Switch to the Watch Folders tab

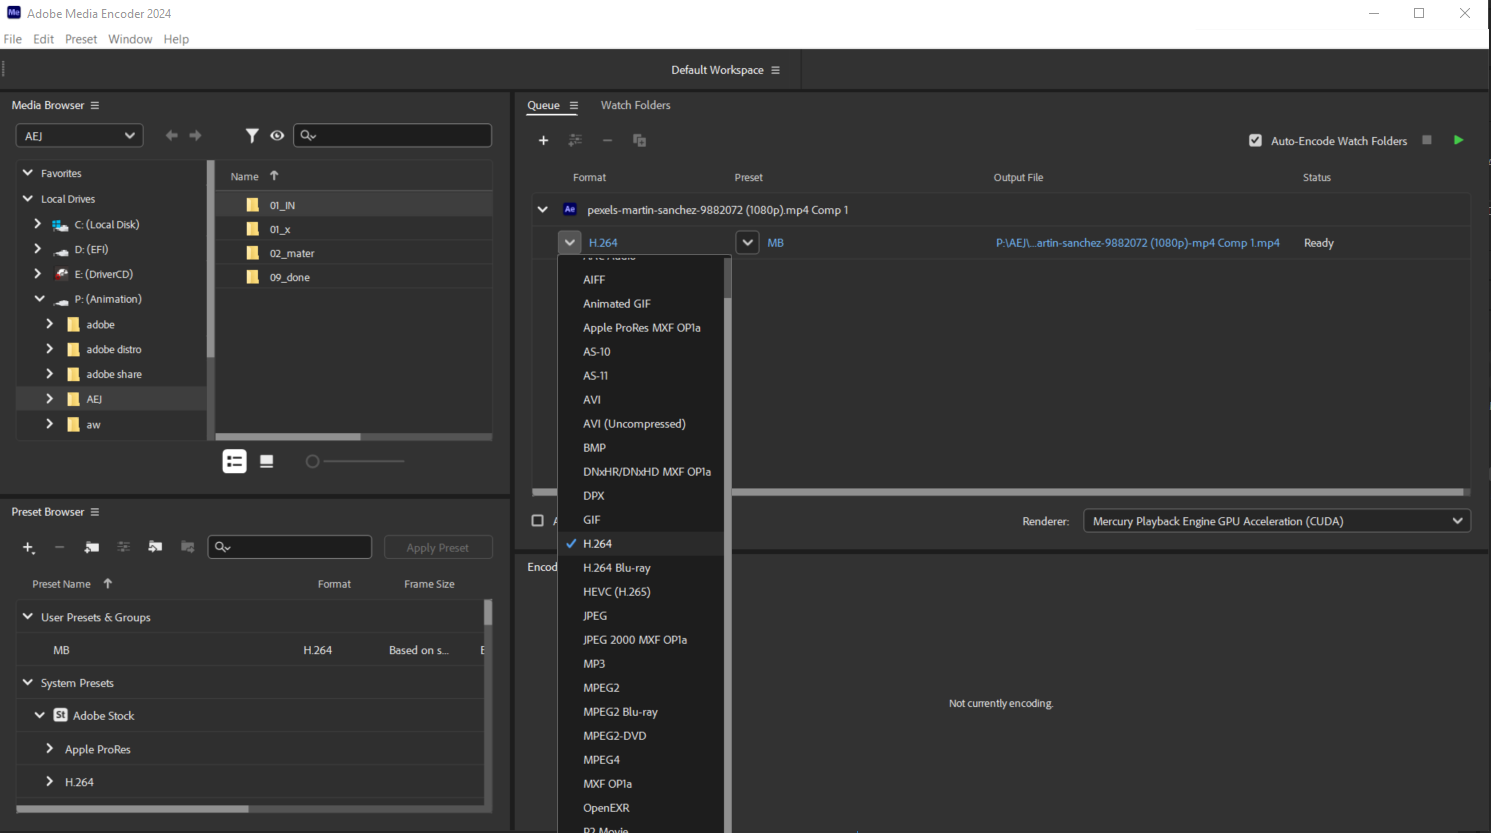635,105
